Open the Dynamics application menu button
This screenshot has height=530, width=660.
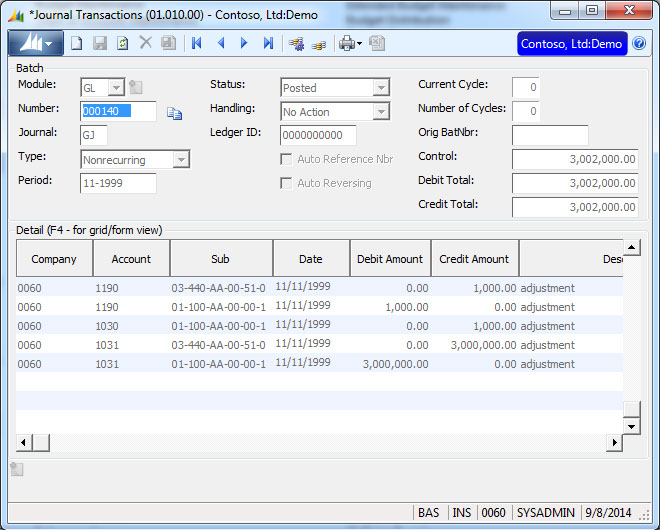pyautogui.click(x=36, y=43)
